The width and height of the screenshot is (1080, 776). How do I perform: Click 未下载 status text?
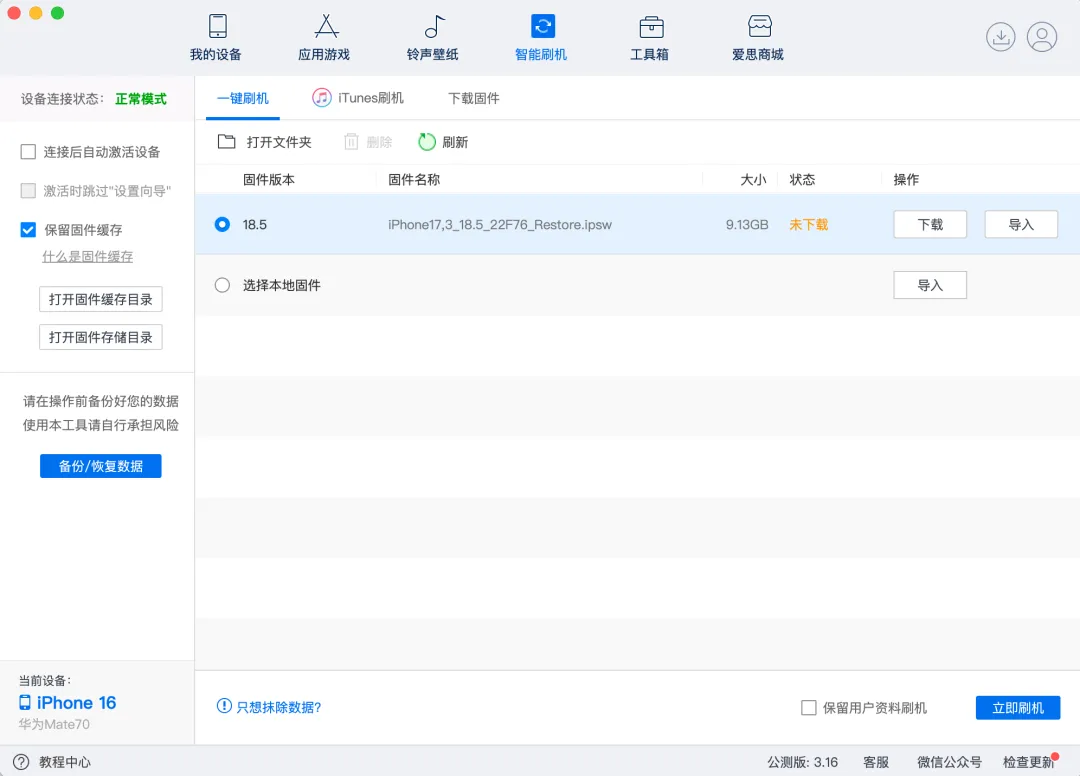point(809,224)
